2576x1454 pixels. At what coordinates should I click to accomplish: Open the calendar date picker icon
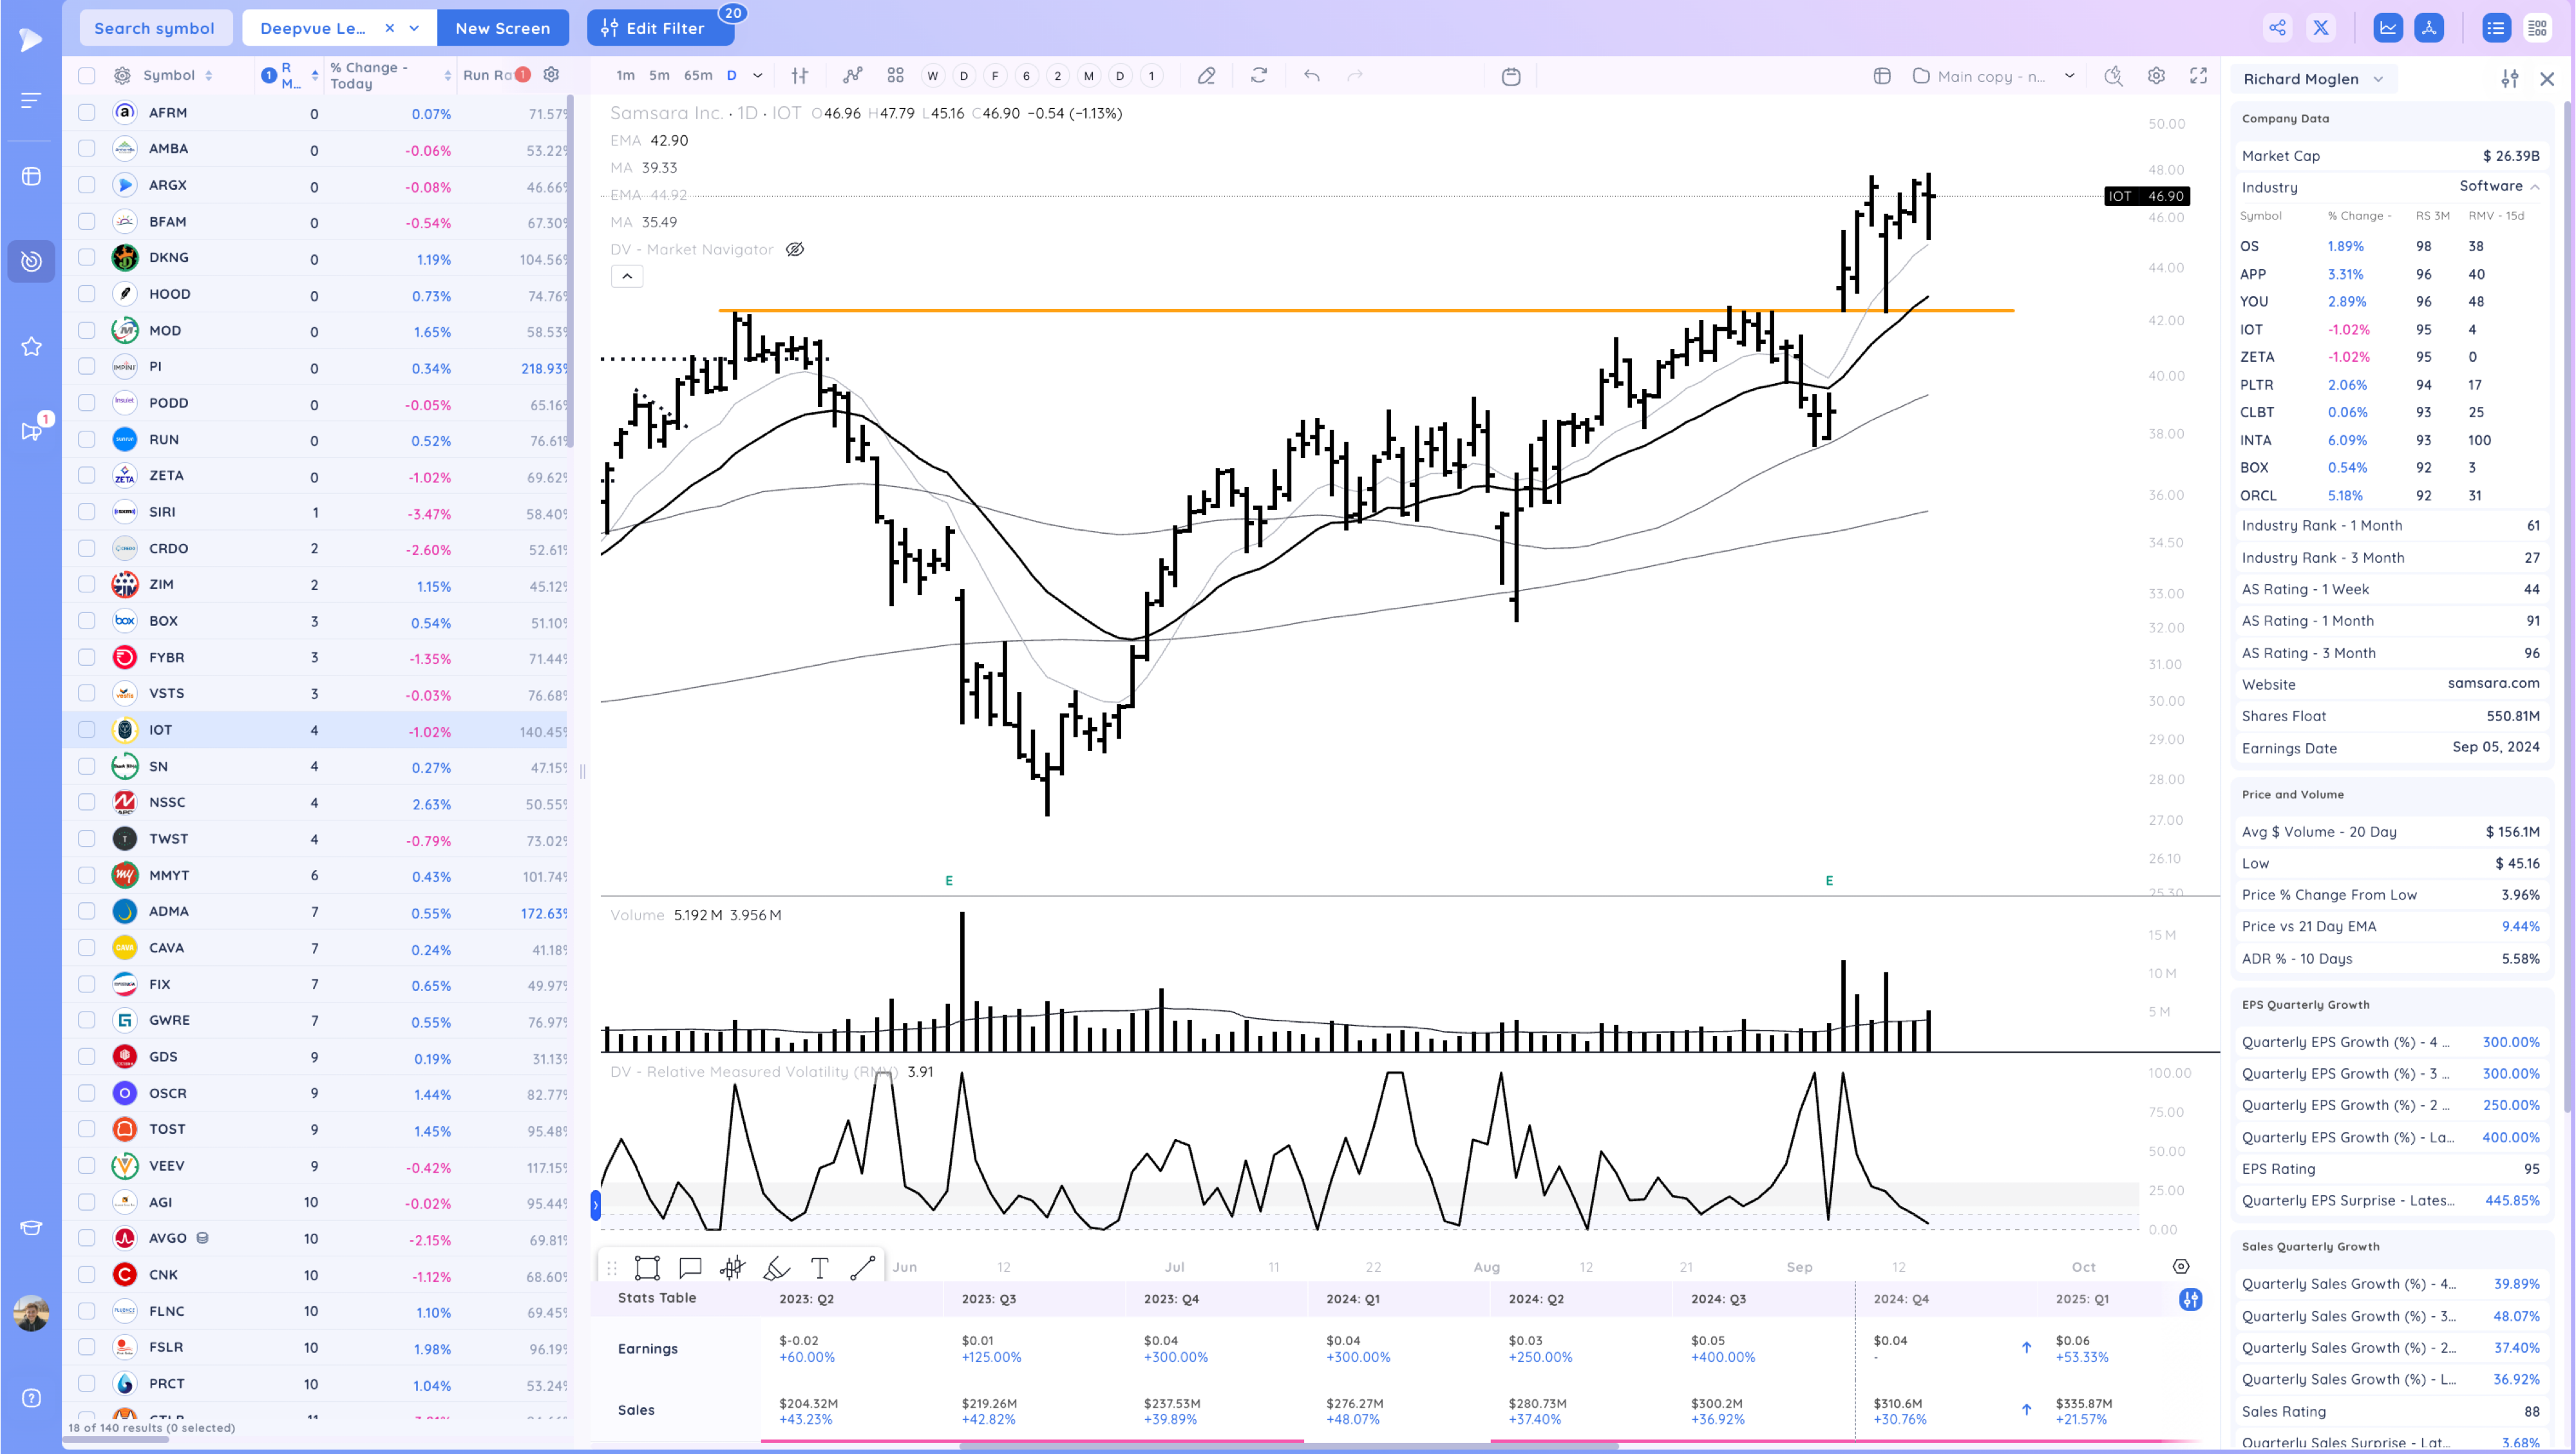coord(1510,76)
